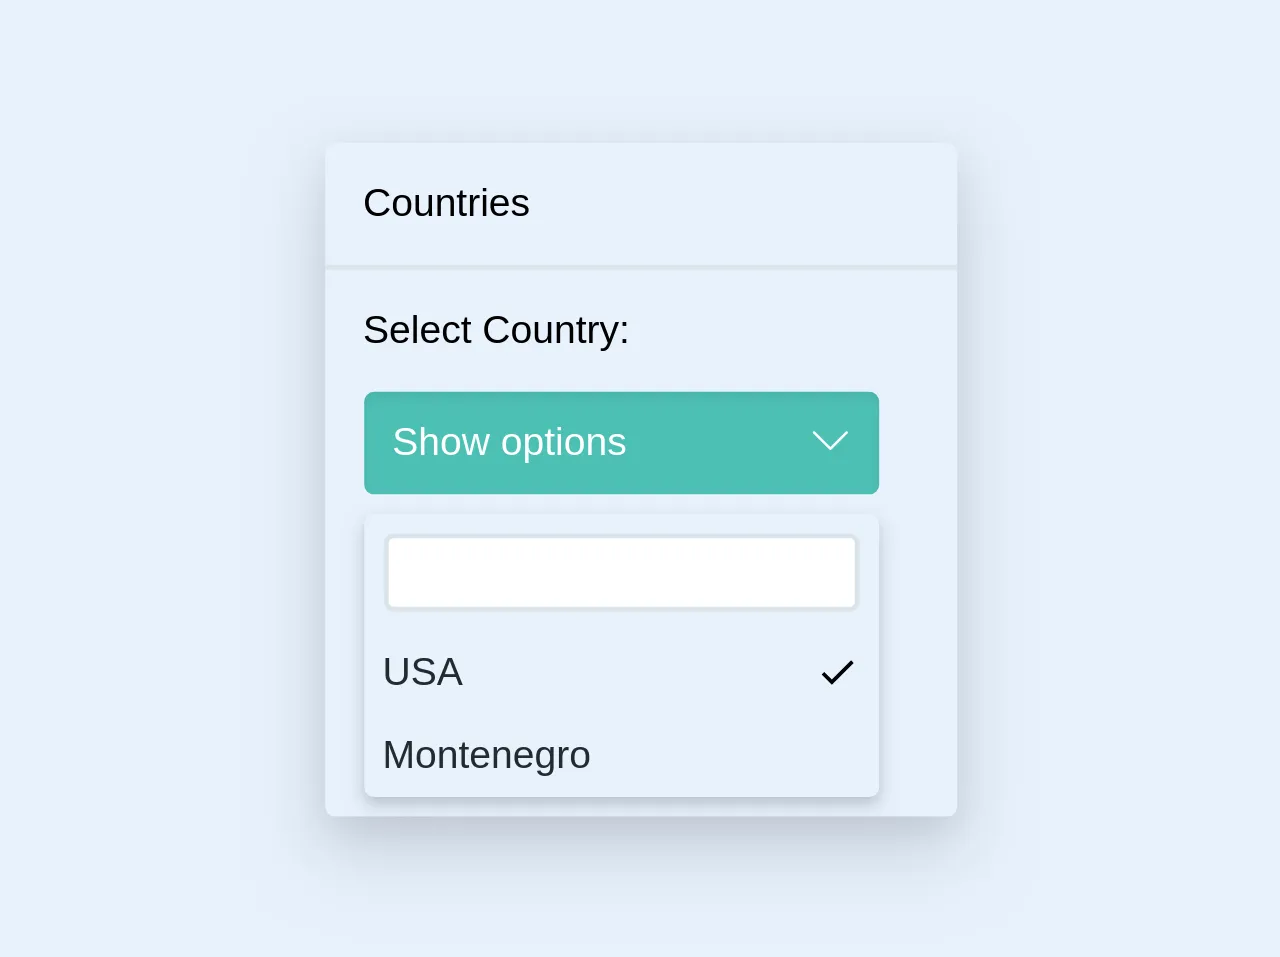Focus the search field above the options

pyautogui.click(x=621, y=573)
